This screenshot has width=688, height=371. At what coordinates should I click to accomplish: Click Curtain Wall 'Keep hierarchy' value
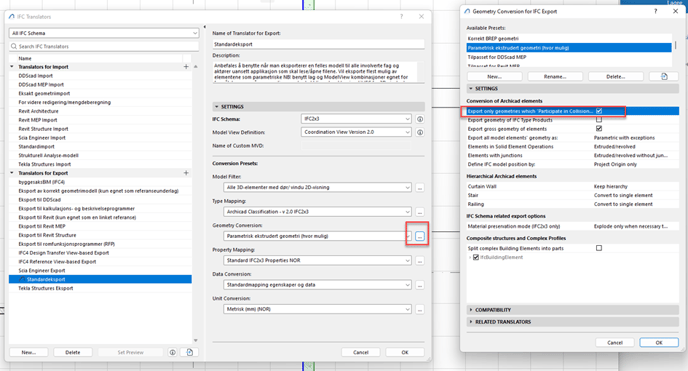611,186
